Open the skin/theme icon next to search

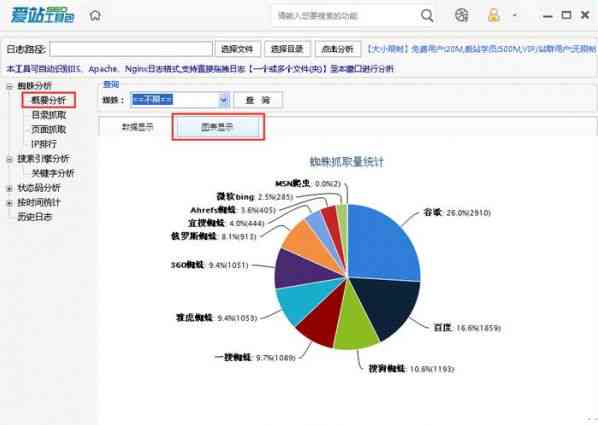(x=461, y=16)
